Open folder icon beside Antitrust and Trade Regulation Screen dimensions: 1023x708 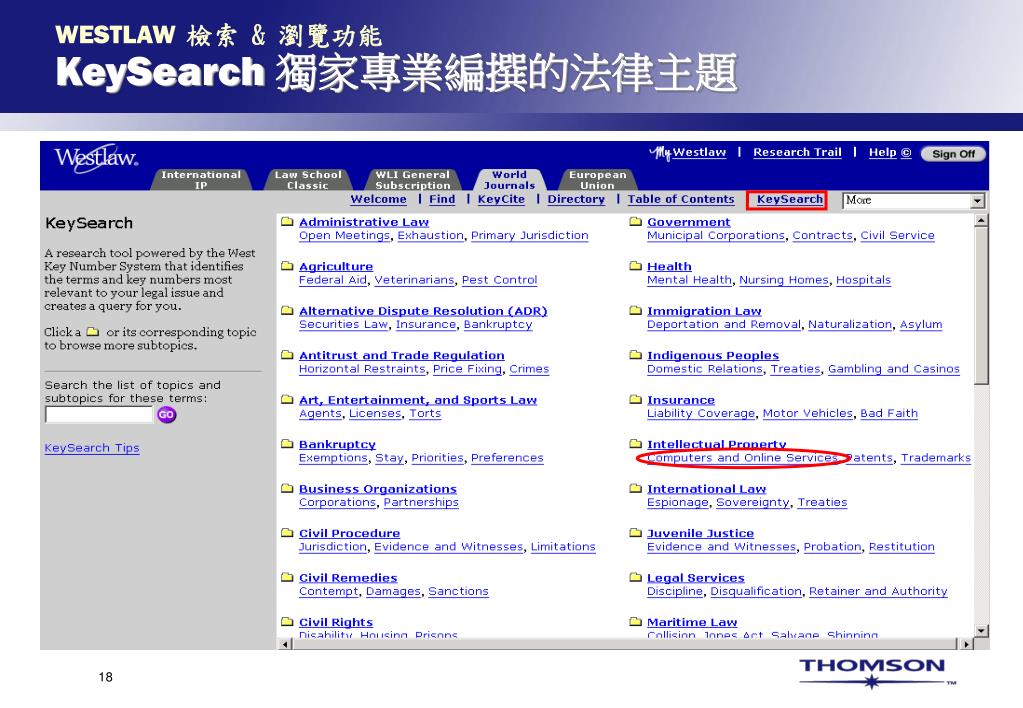(x=287, y=355)
